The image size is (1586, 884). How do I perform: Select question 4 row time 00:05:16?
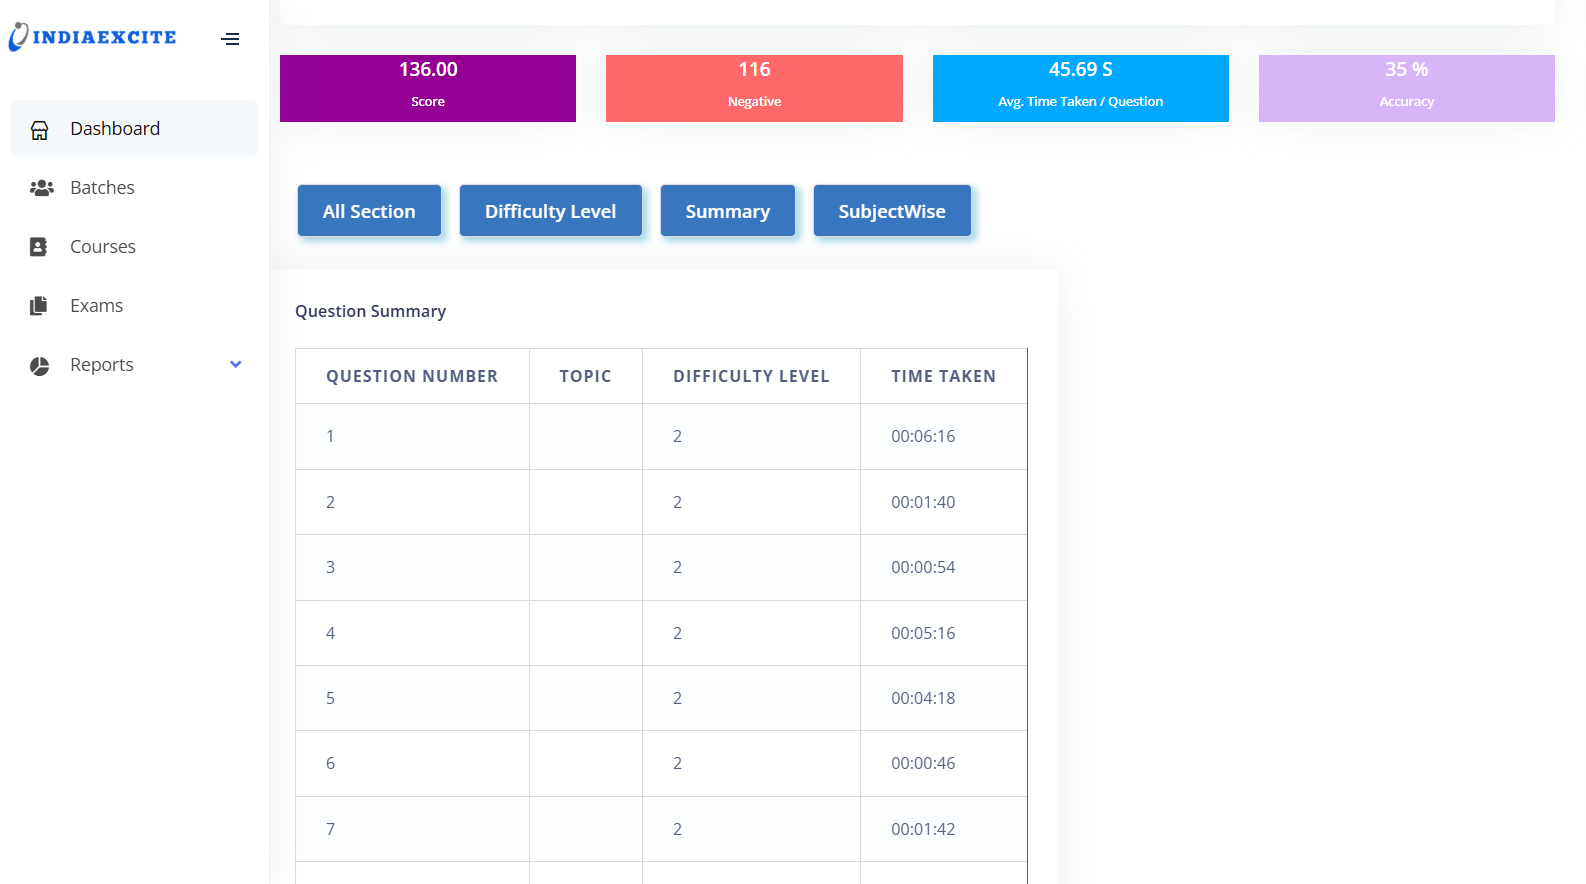[923, 633]
